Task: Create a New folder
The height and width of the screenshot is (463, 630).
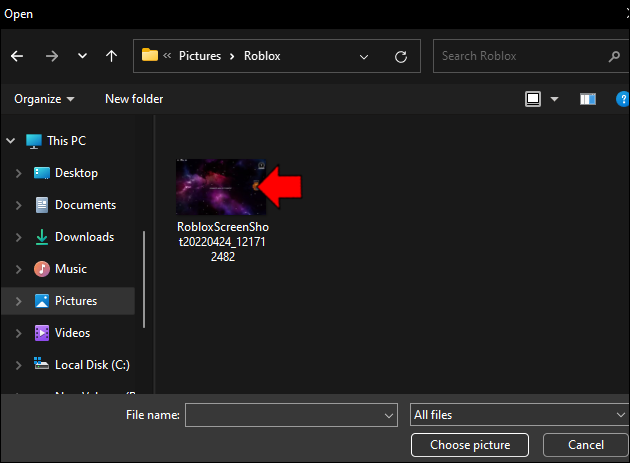Action: [134, 99]
